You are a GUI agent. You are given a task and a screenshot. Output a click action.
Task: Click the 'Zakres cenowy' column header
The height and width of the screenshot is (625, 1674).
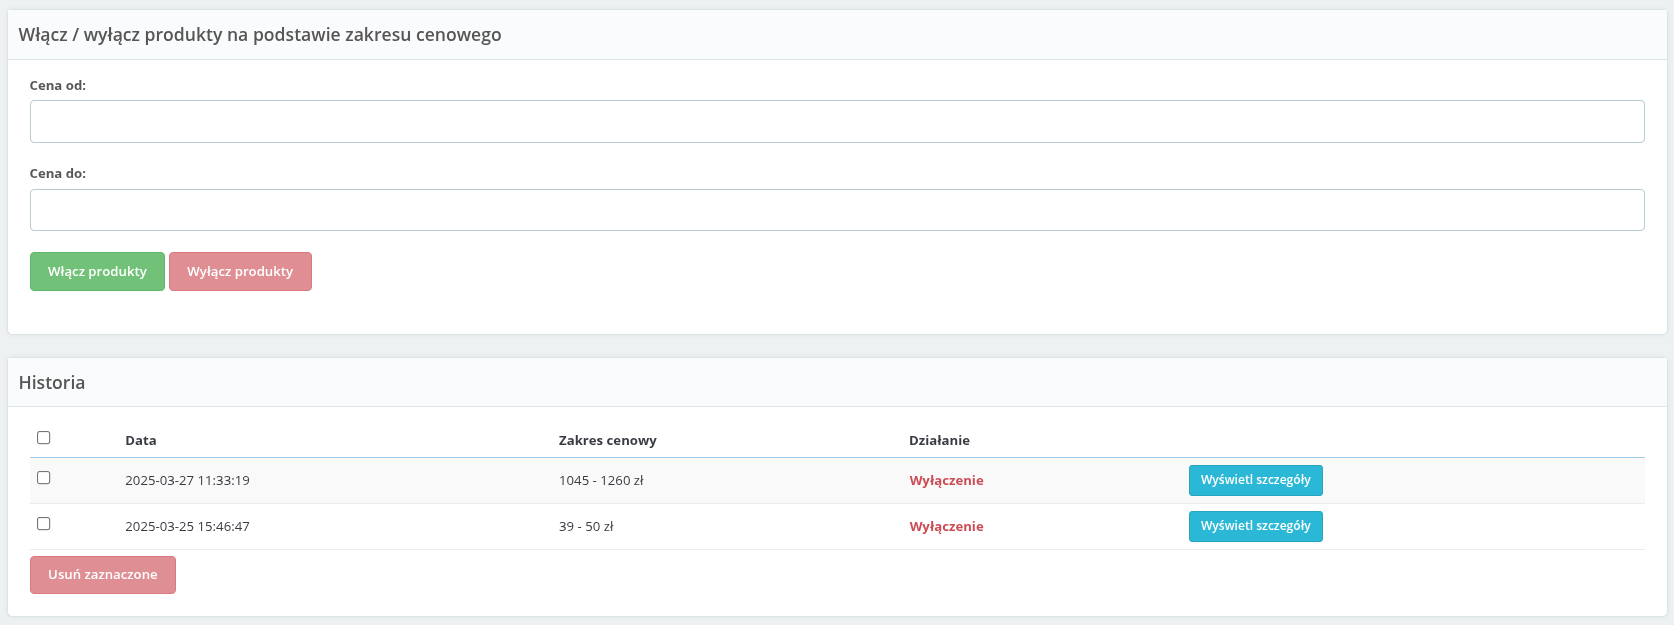pyautogui.click(x=607, y=440)
